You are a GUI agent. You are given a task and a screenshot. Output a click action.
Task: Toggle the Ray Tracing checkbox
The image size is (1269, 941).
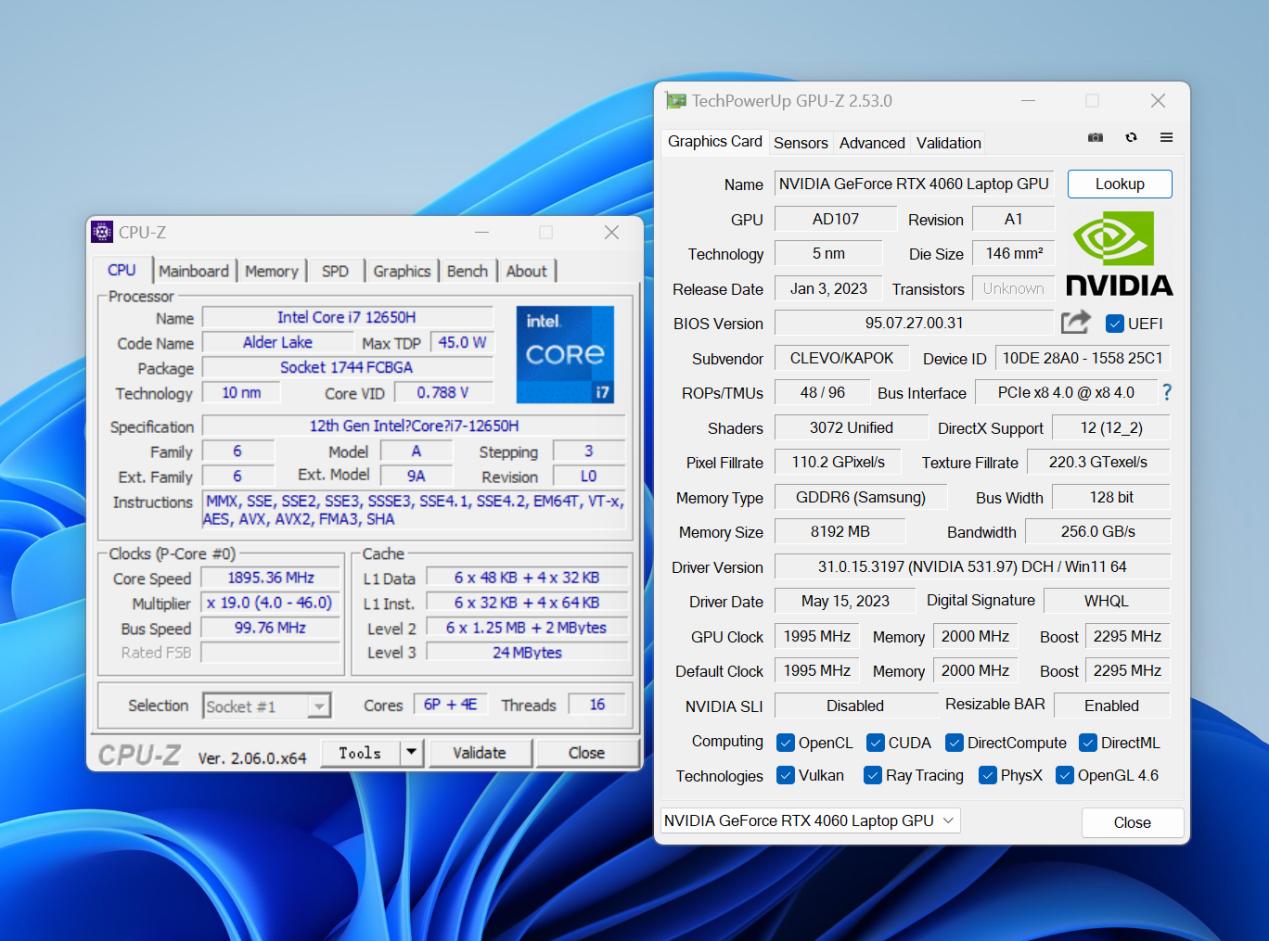(x=871, y=775)
